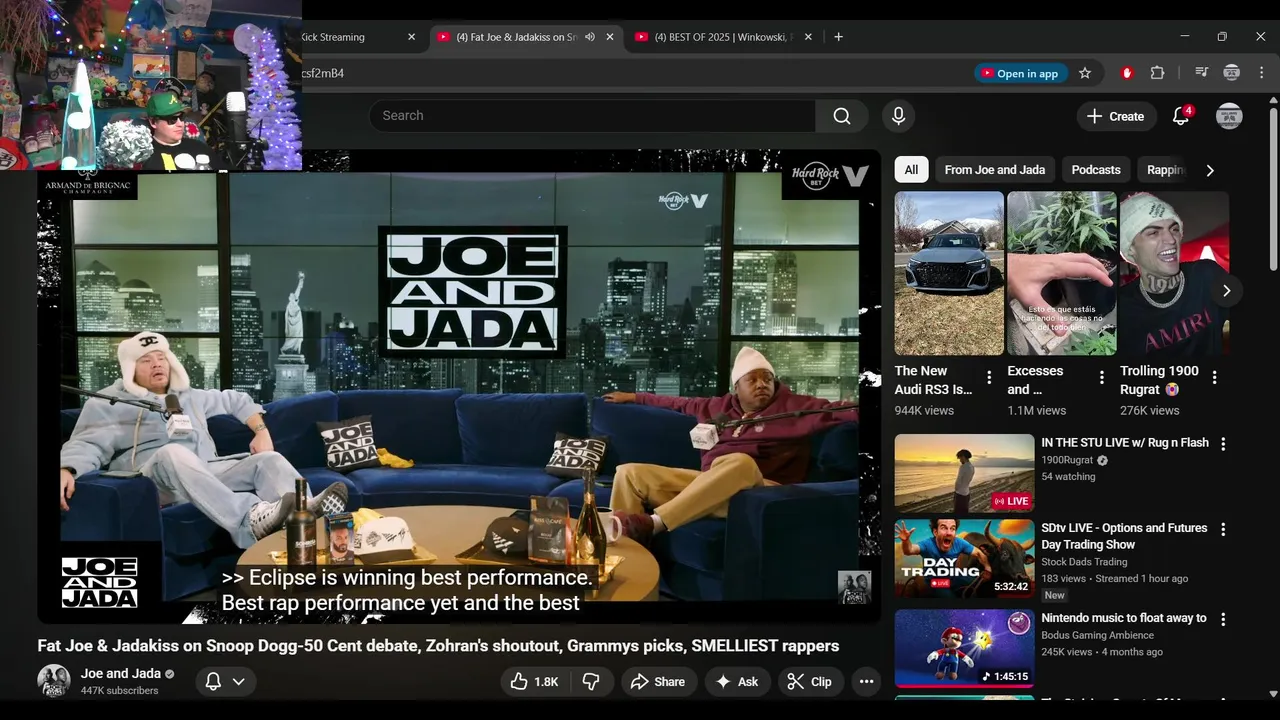Image resolution: width=1280 pixels, height=720 pixels.
Task: Open options for IN THE STU LIVE video
Action: point(1222,444)
